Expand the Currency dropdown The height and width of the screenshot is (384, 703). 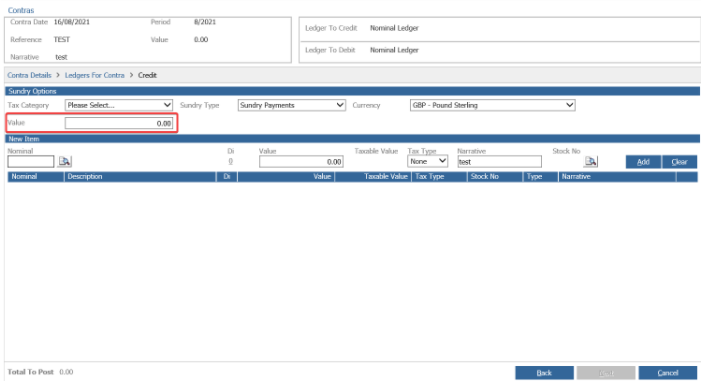(x=492, y=105)
